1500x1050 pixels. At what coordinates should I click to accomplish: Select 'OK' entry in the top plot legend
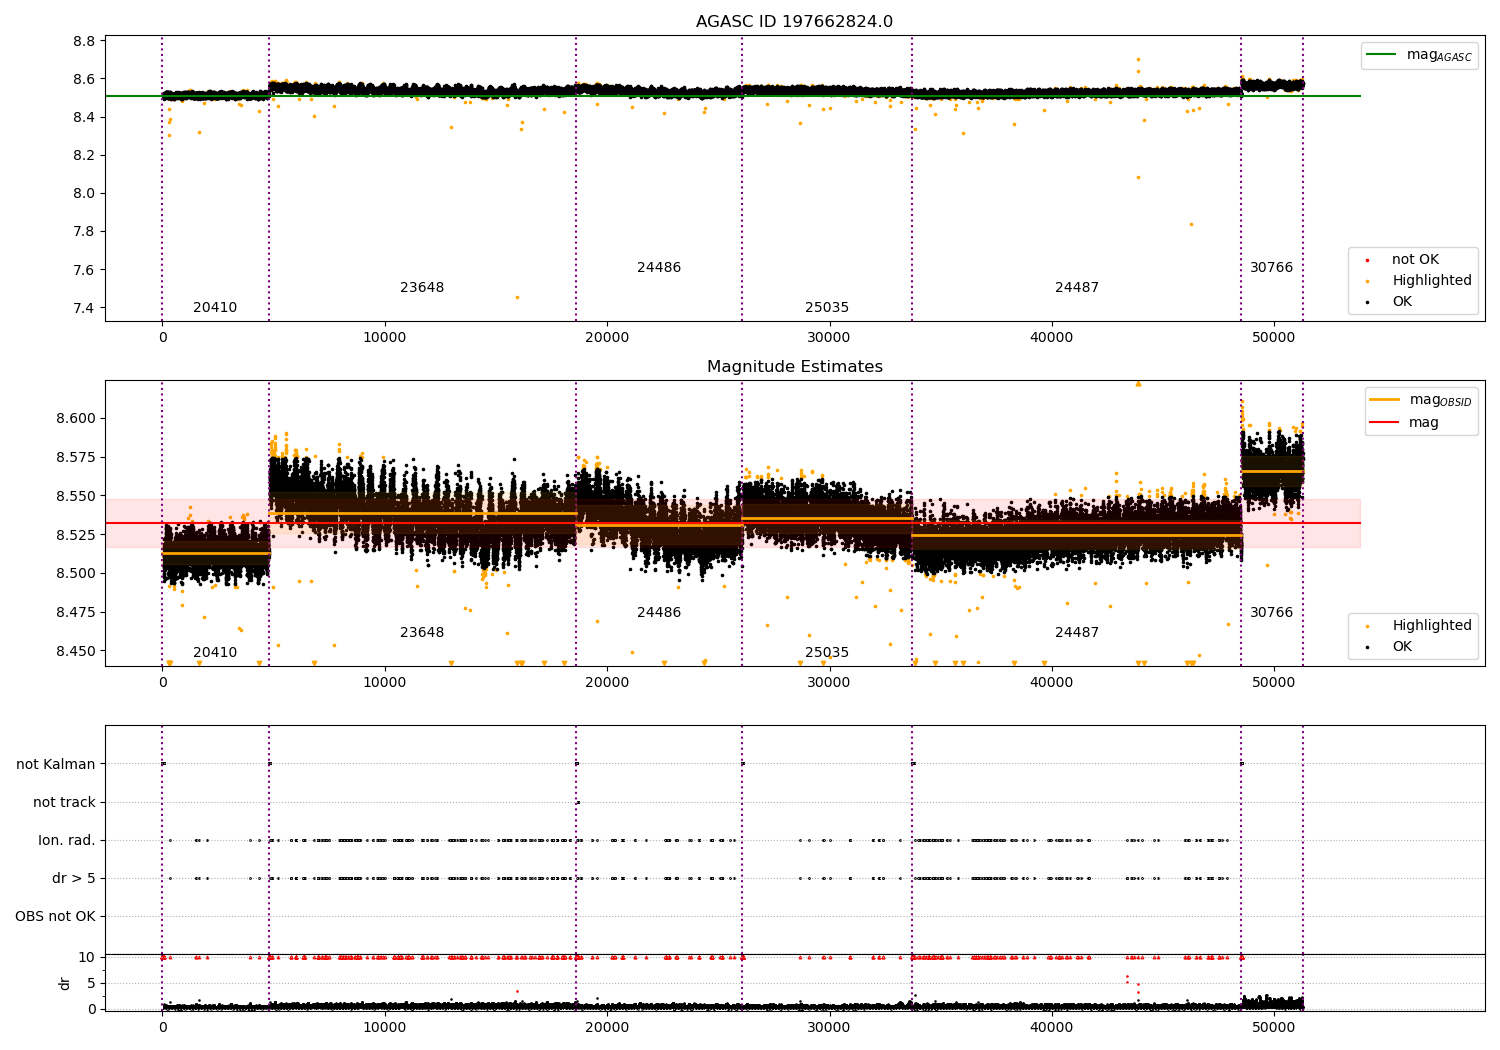click(1402, 302)
